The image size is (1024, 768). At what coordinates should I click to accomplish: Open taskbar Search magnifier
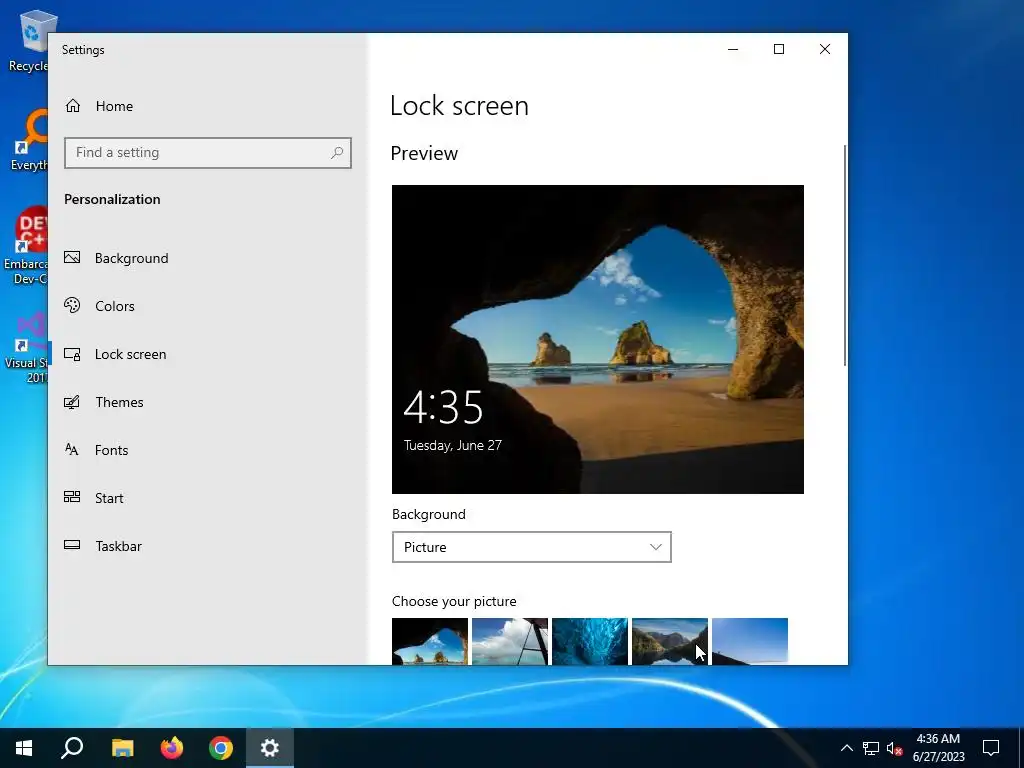pos(72,748)
